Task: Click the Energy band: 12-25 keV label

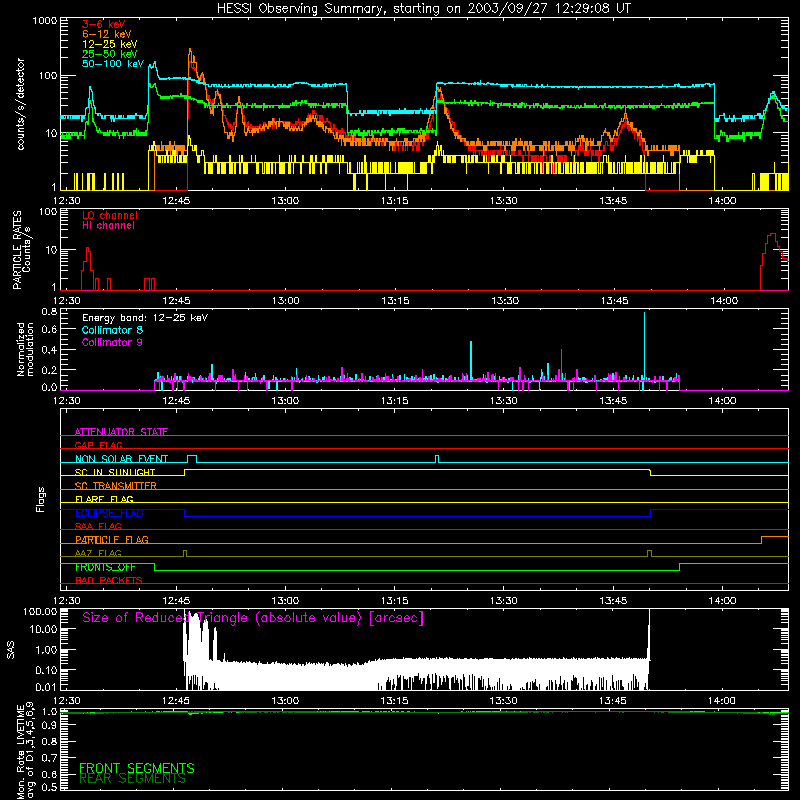Action: coord(145,318)
